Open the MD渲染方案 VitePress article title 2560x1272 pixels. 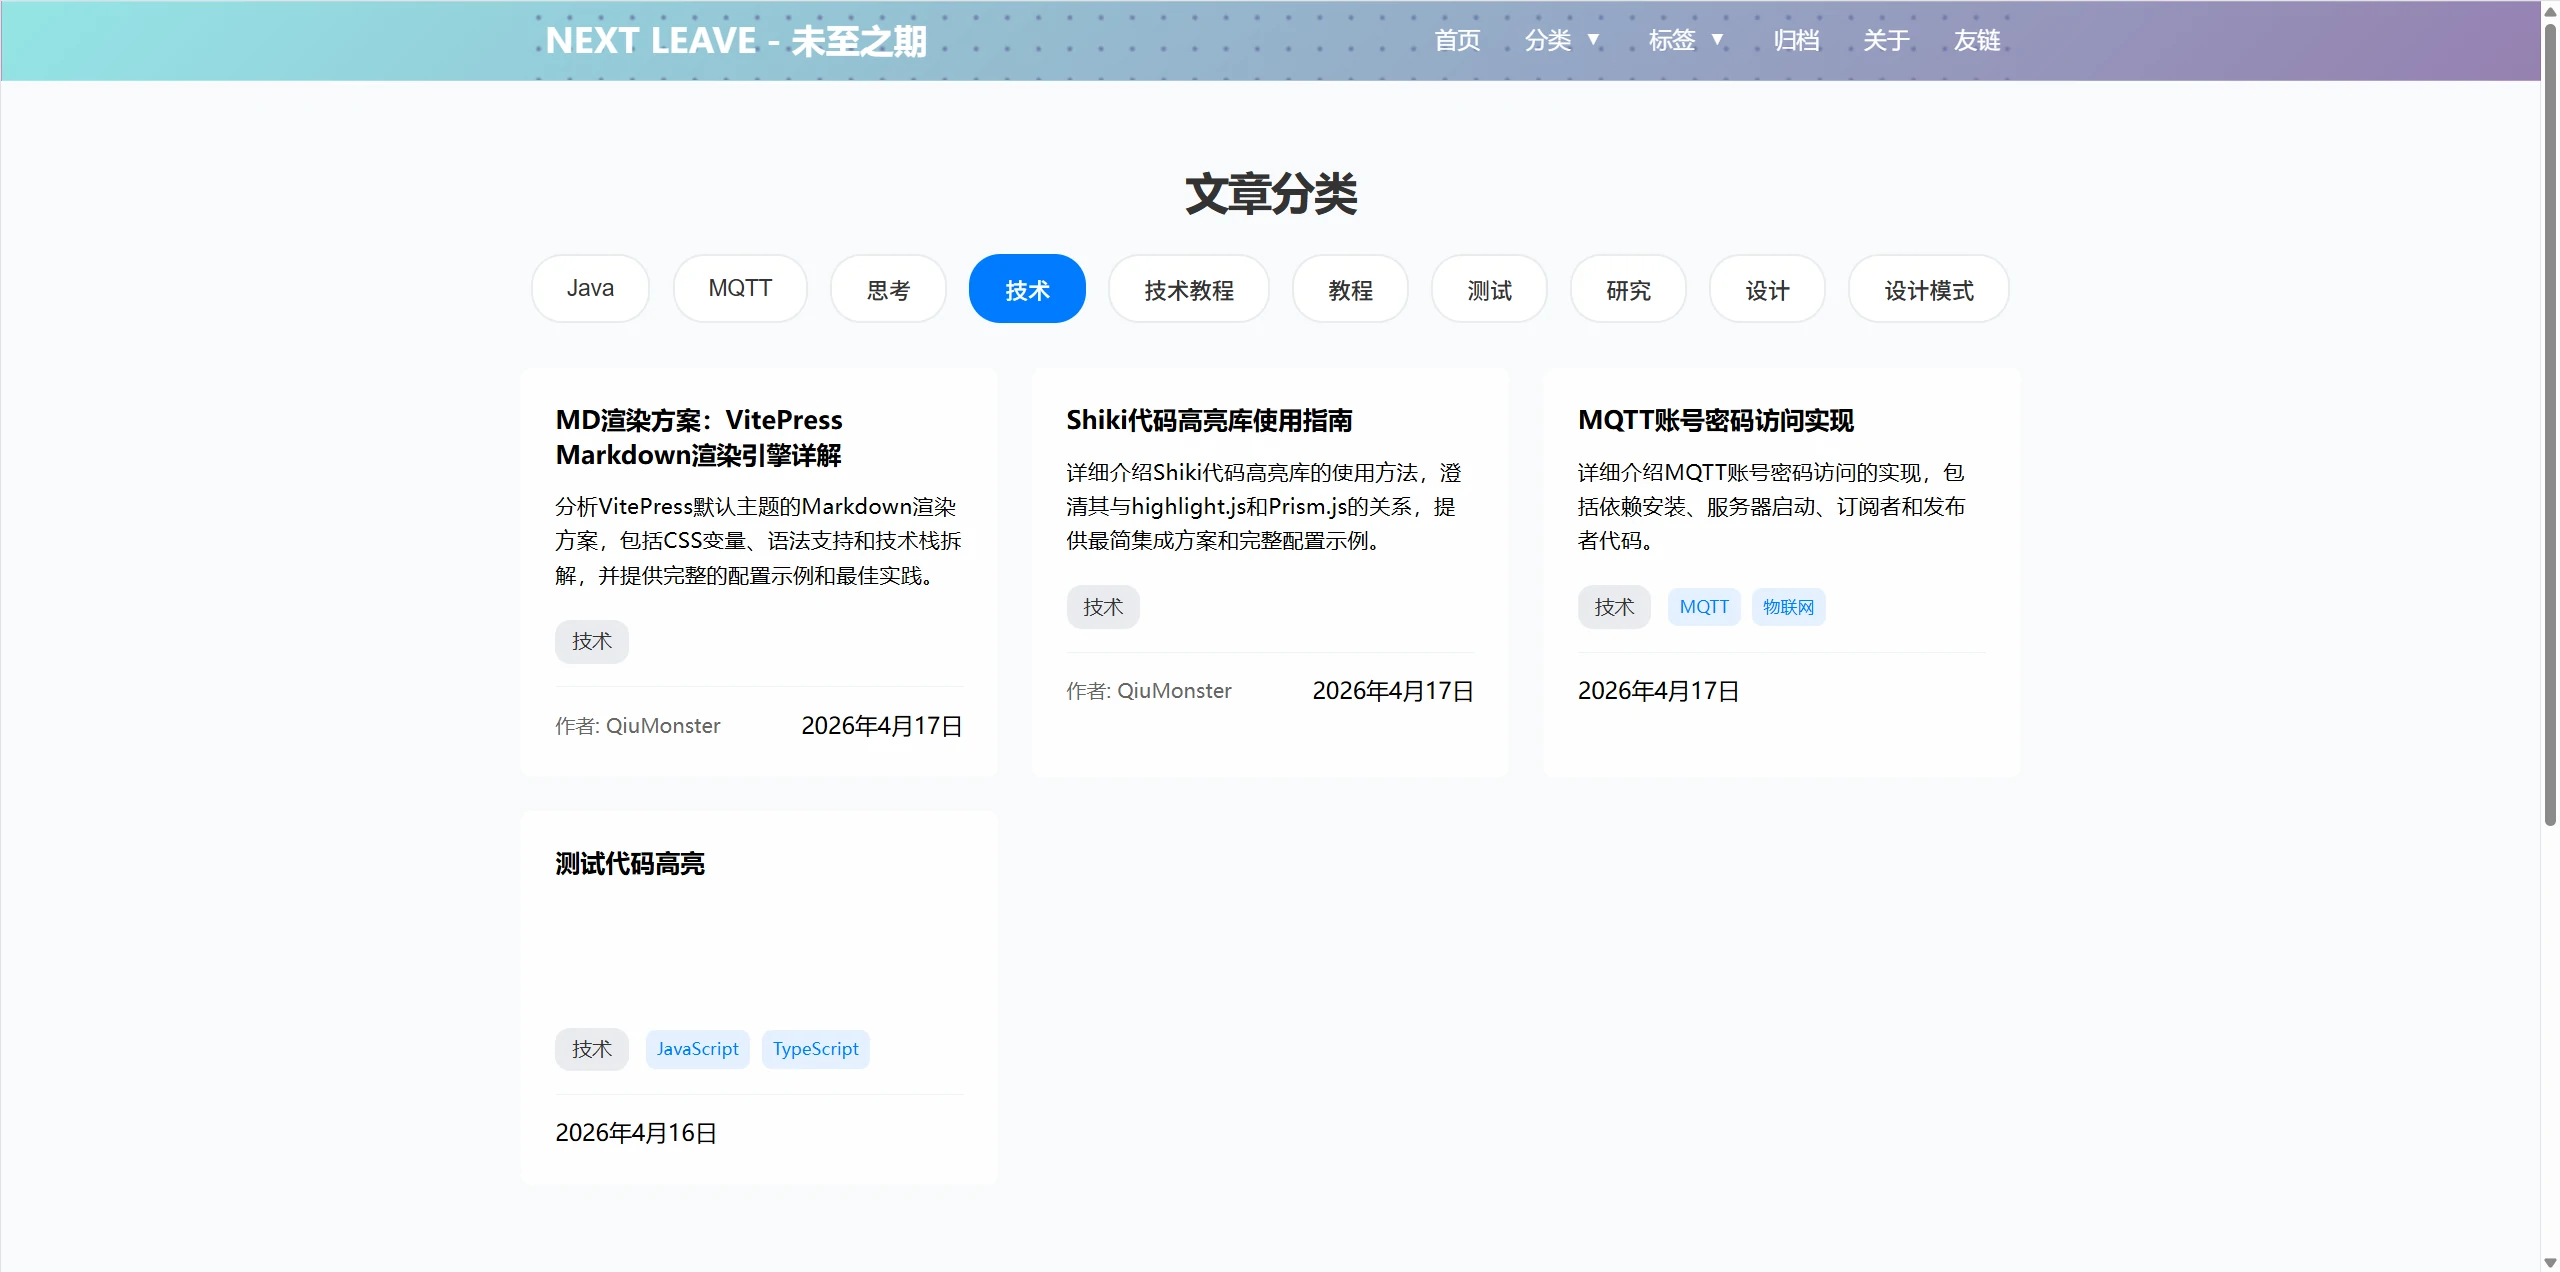(699, 437)
